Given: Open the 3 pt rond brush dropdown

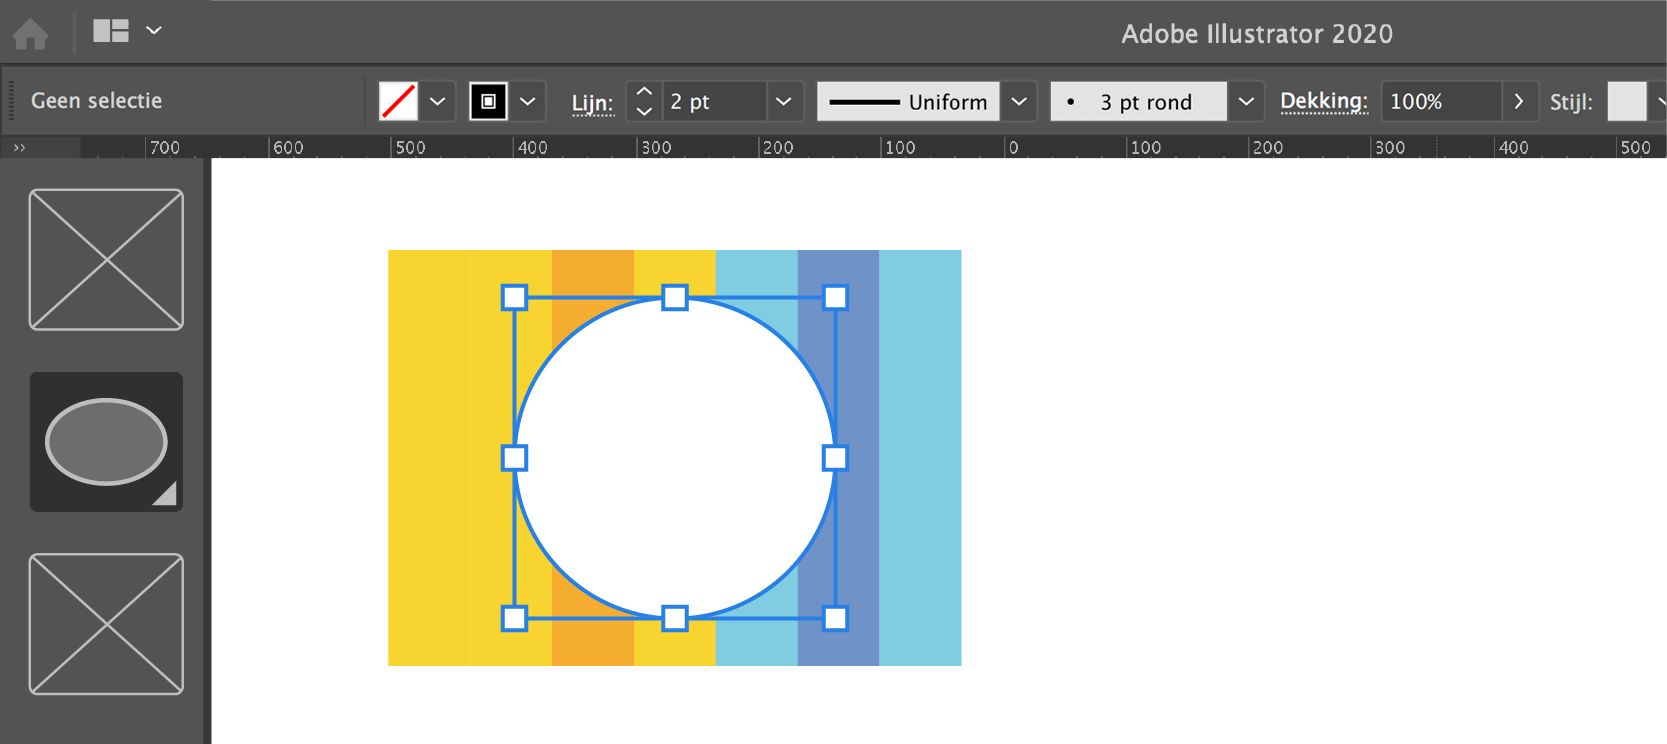Looking at the screenshot, I should point(1246,101).
